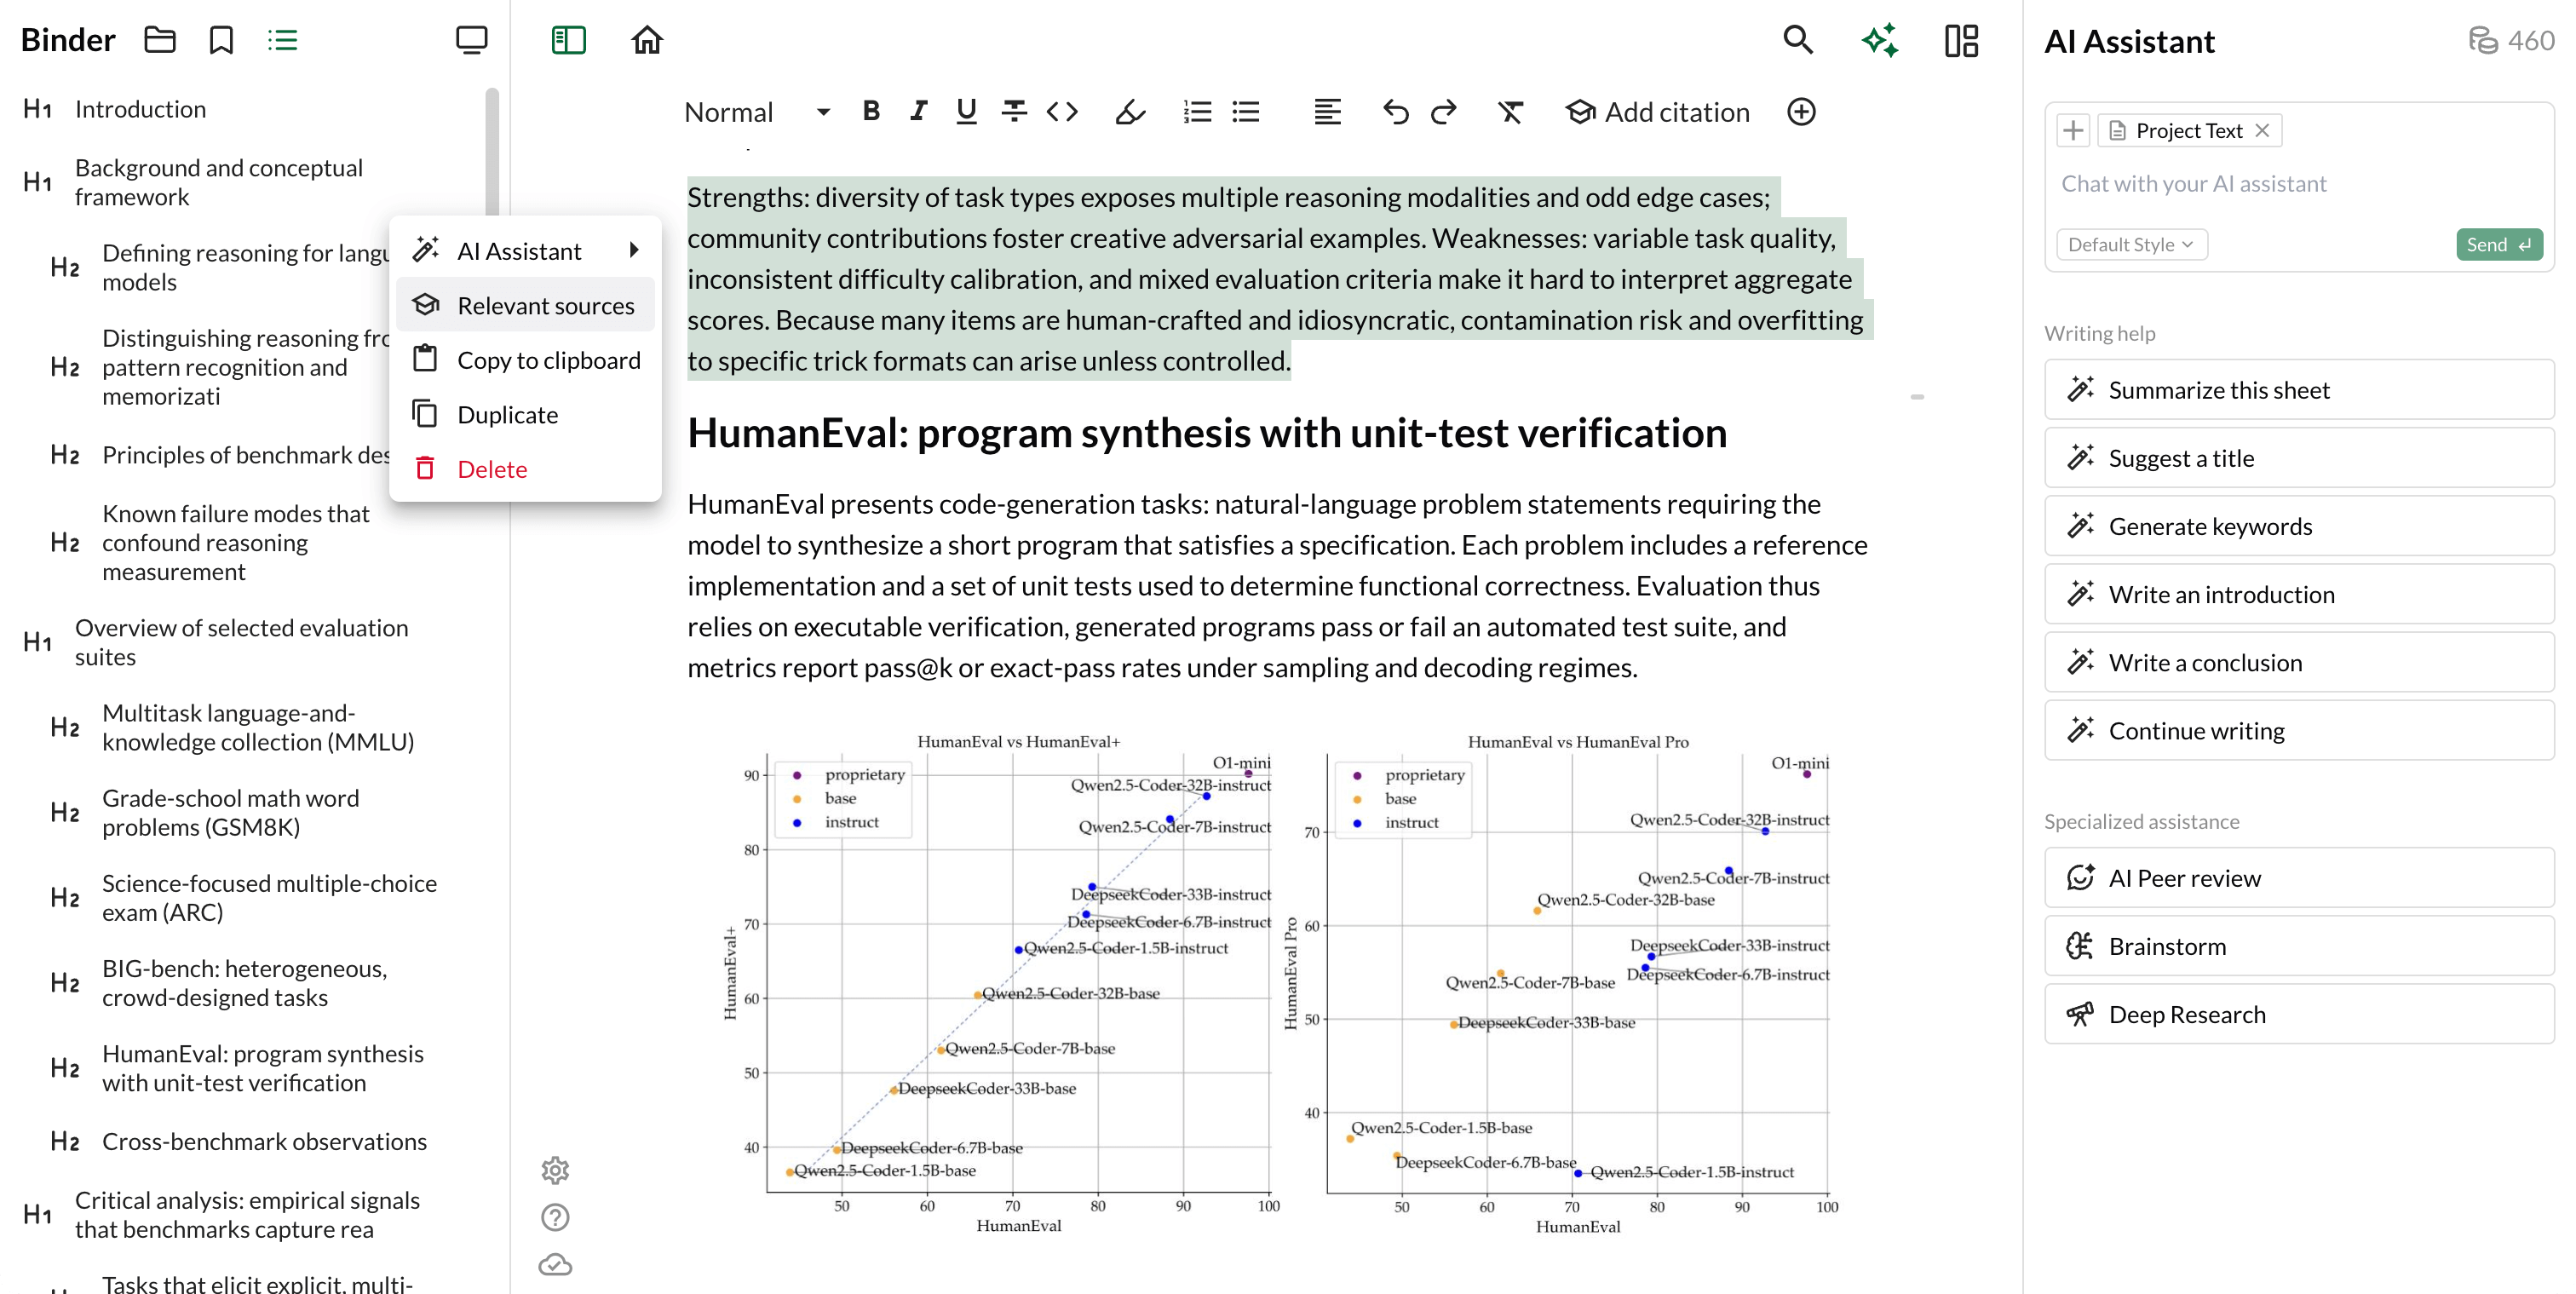Viewport: 2576px width, 1294px height.
Task: Open the Default Style dropdown
Action: [2130, 244]
